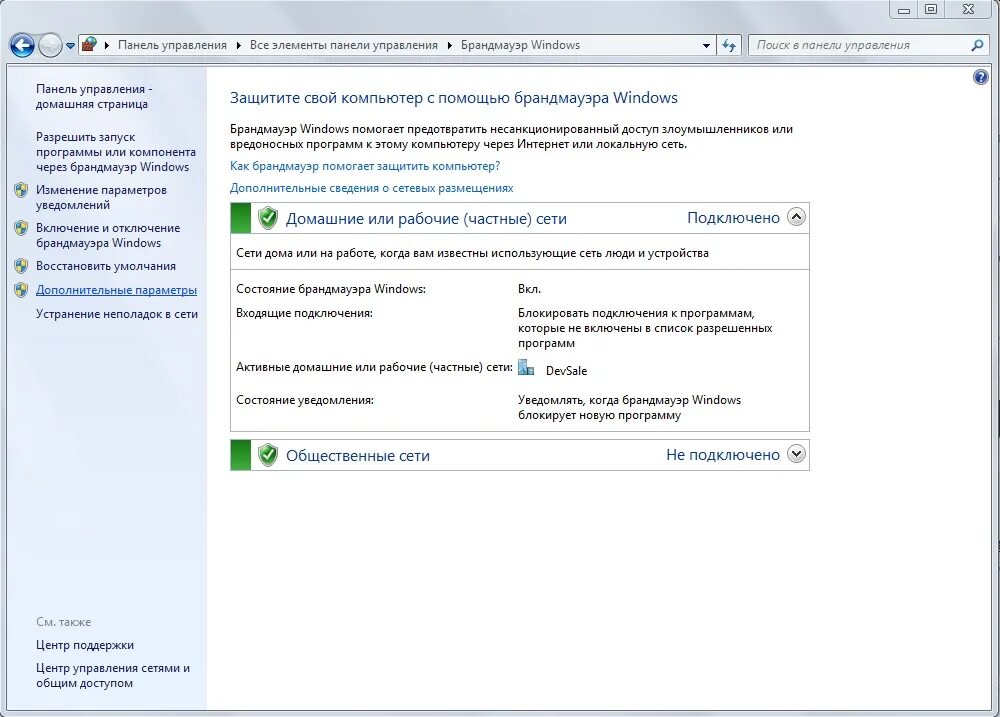Click 'Входящие подключения:' label
The height and width of the screenshot is (717, 1000).
(x=304, y=313)
